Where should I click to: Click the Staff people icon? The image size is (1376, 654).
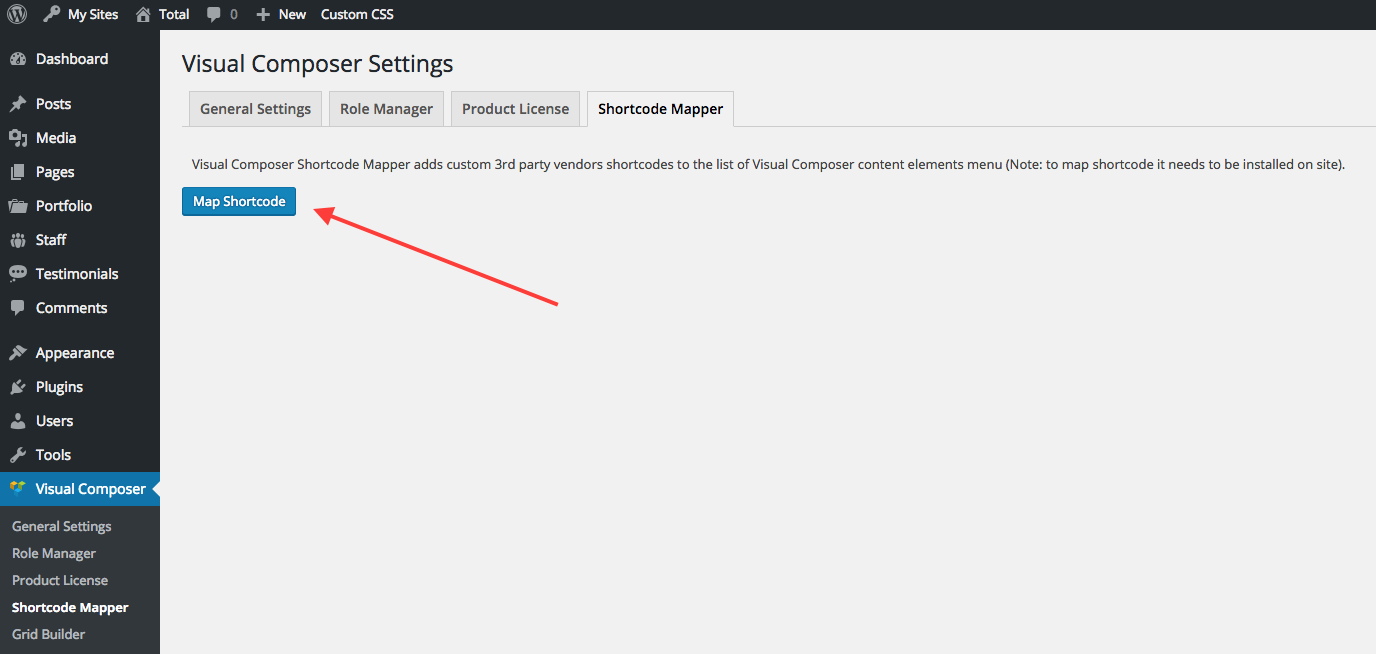(18, 240)
